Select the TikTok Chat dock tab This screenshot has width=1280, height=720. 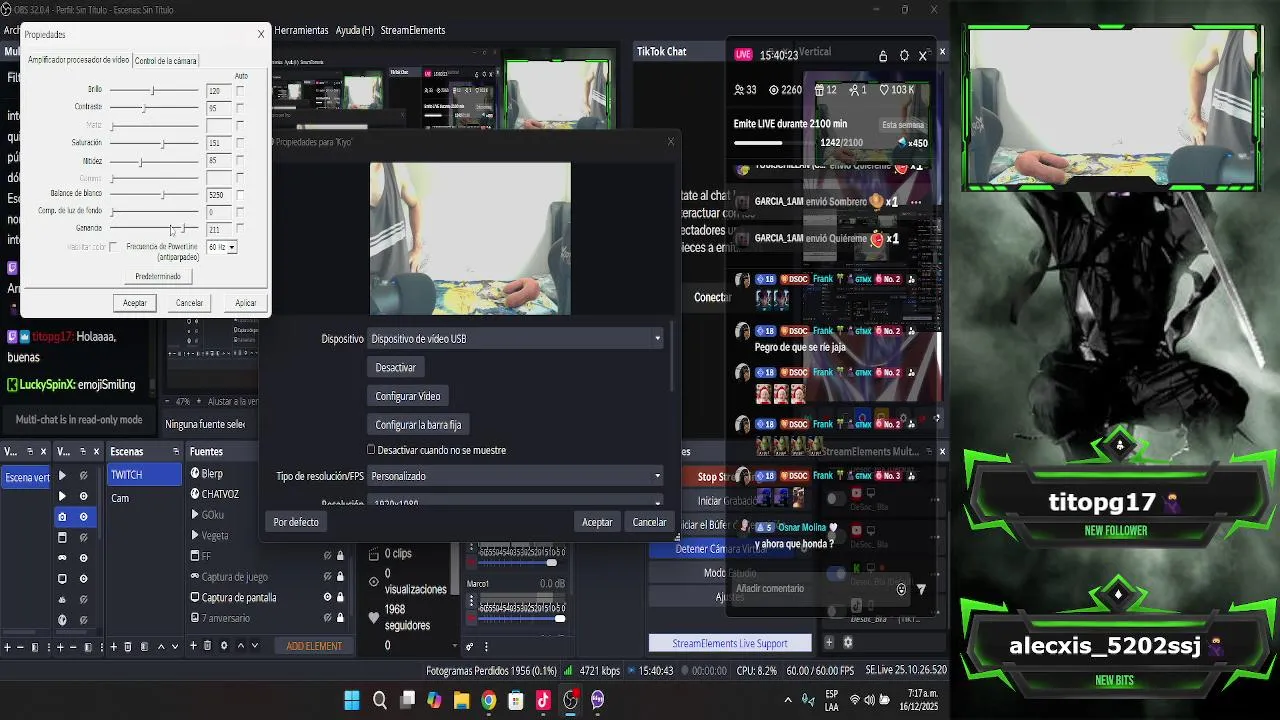[x=662, y=51]
